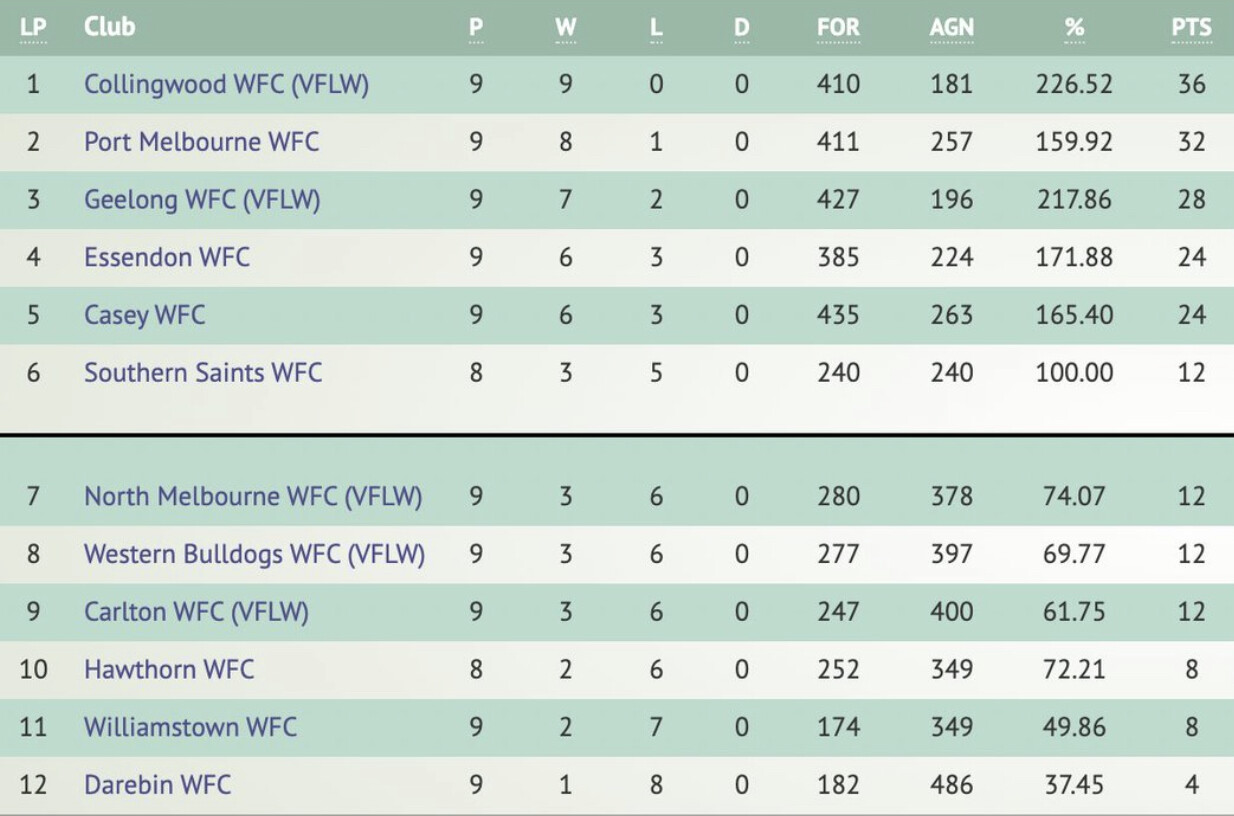The height and width of the screenshot is (816, 1234).
Task: Open the Casey WFC club link
Action: tap(144, 315)
